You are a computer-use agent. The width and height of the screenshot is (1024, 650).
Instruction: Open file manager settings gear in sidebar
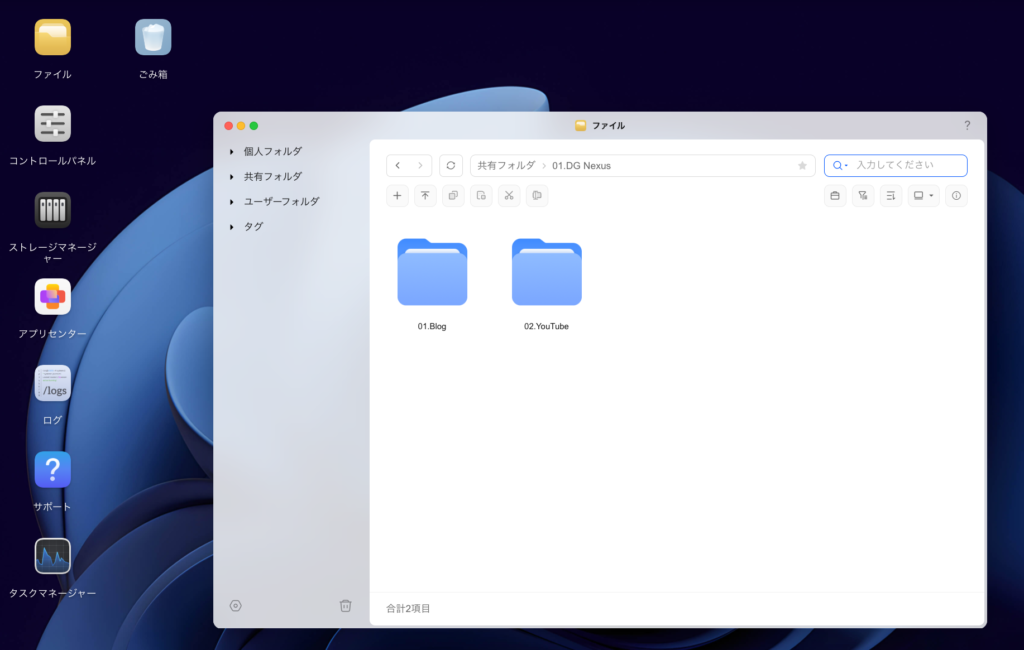tap(236, 606)
